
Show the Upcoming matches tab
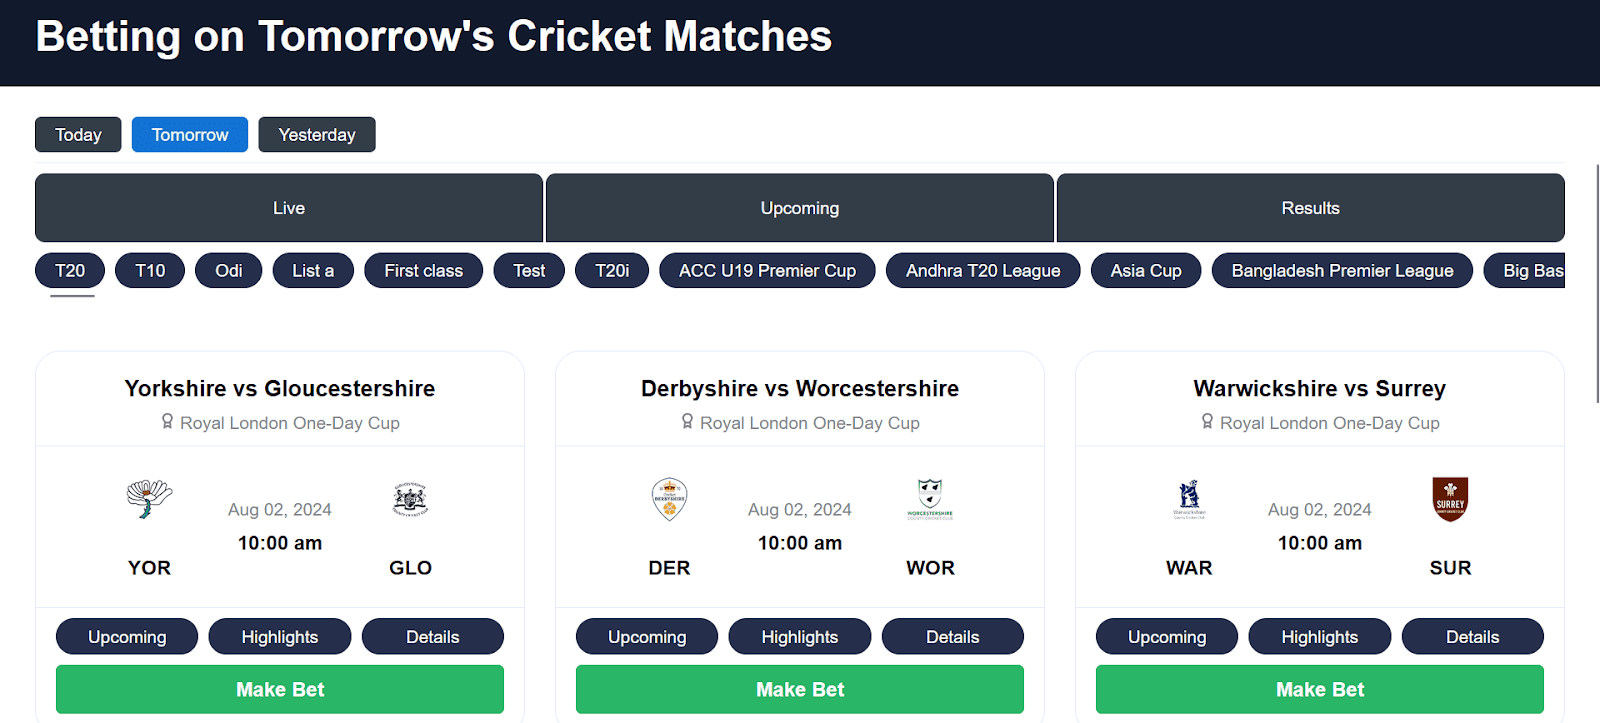[800, 208]
